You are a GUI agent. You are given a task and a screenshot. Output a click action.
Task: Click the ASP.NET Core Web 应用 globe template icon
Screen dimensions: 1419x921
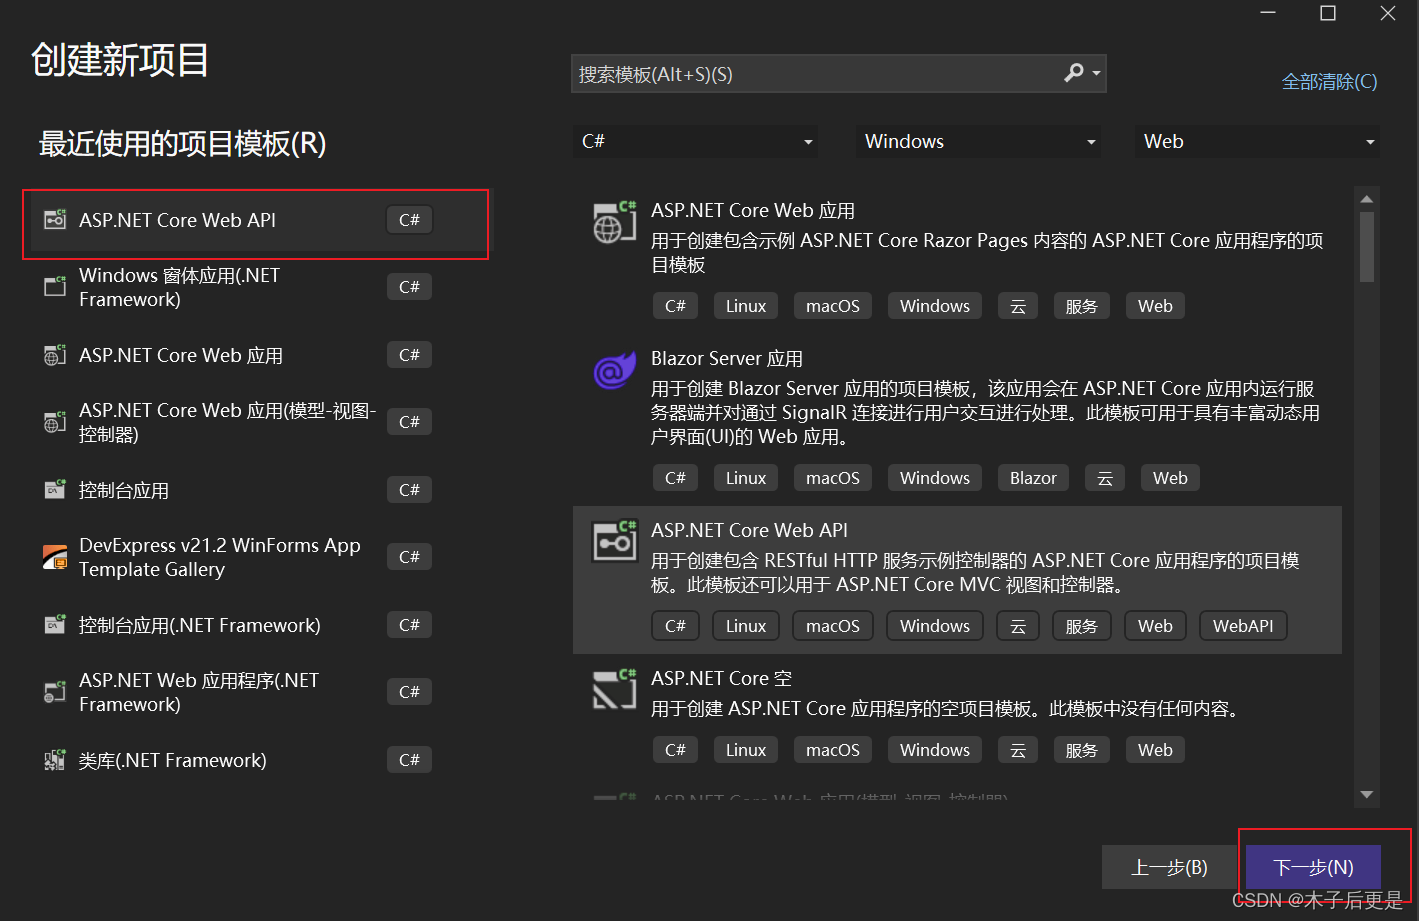click(x=613, y=222)
